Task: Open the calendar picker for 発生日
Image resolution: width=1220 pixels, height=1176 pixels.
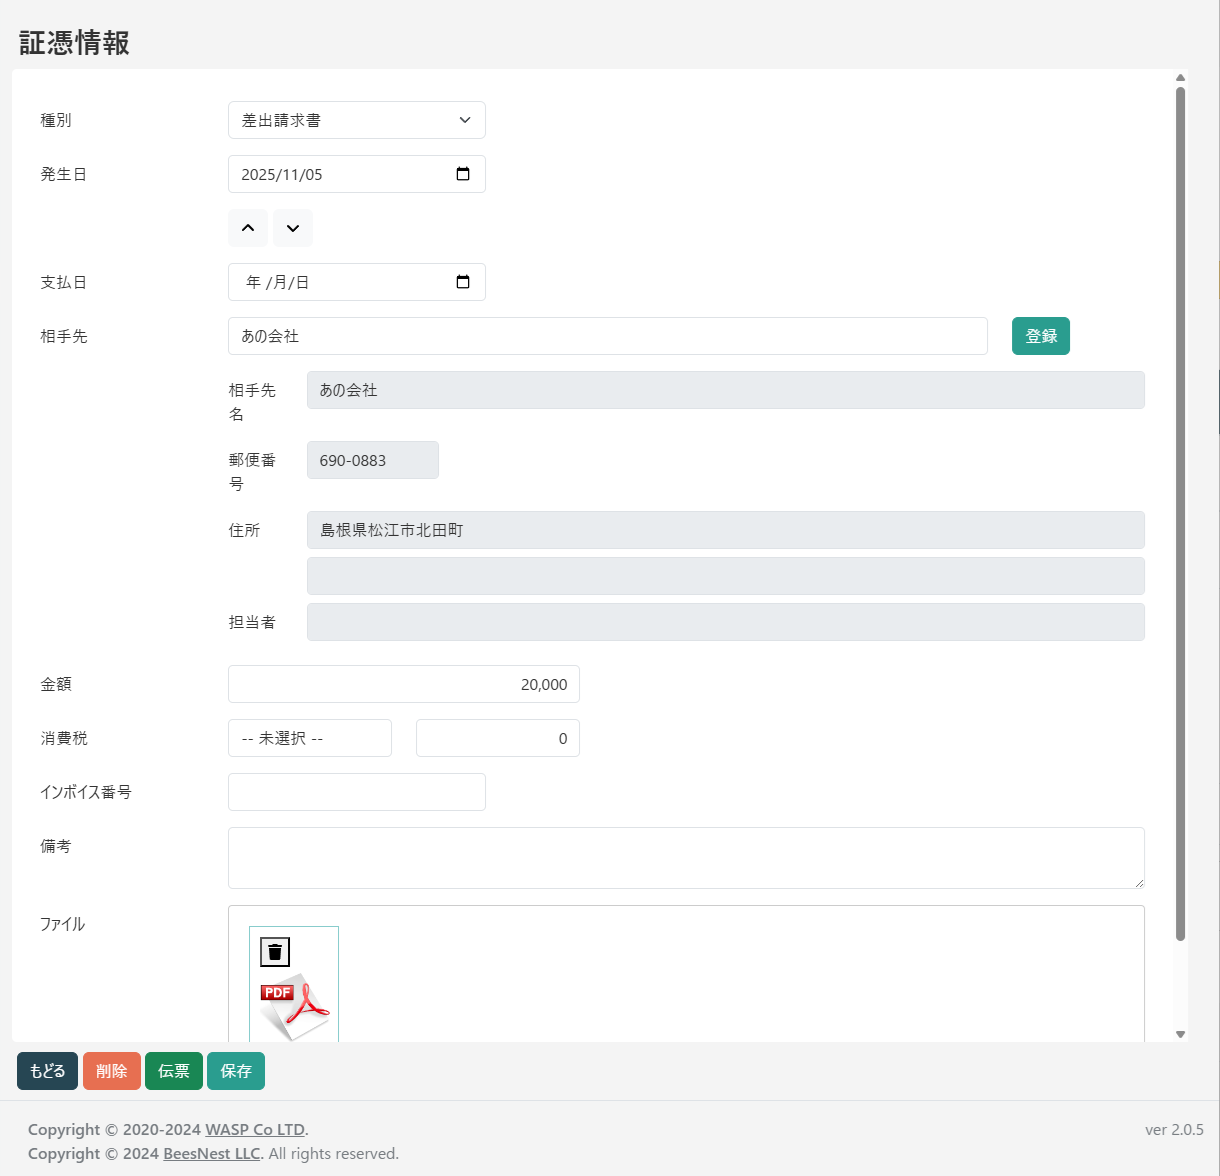Action: [x=462, y=173]
